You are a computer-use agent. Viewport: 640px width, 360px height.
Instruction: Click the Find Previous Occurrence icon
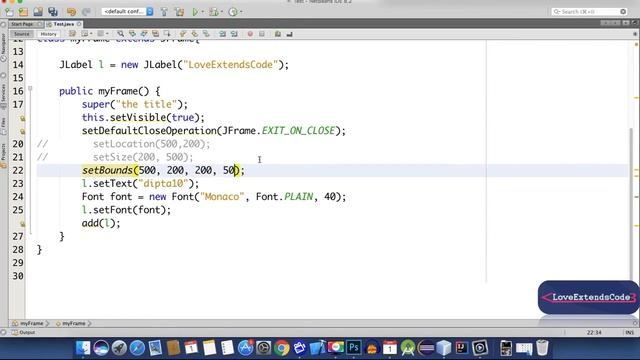[132, 34]
